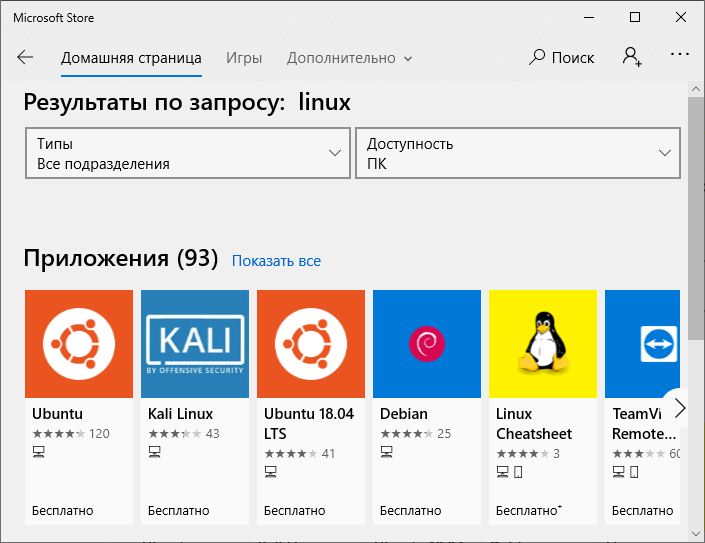
Task: Expand the Доступность filter dropdown
Action: pos(518,153)
